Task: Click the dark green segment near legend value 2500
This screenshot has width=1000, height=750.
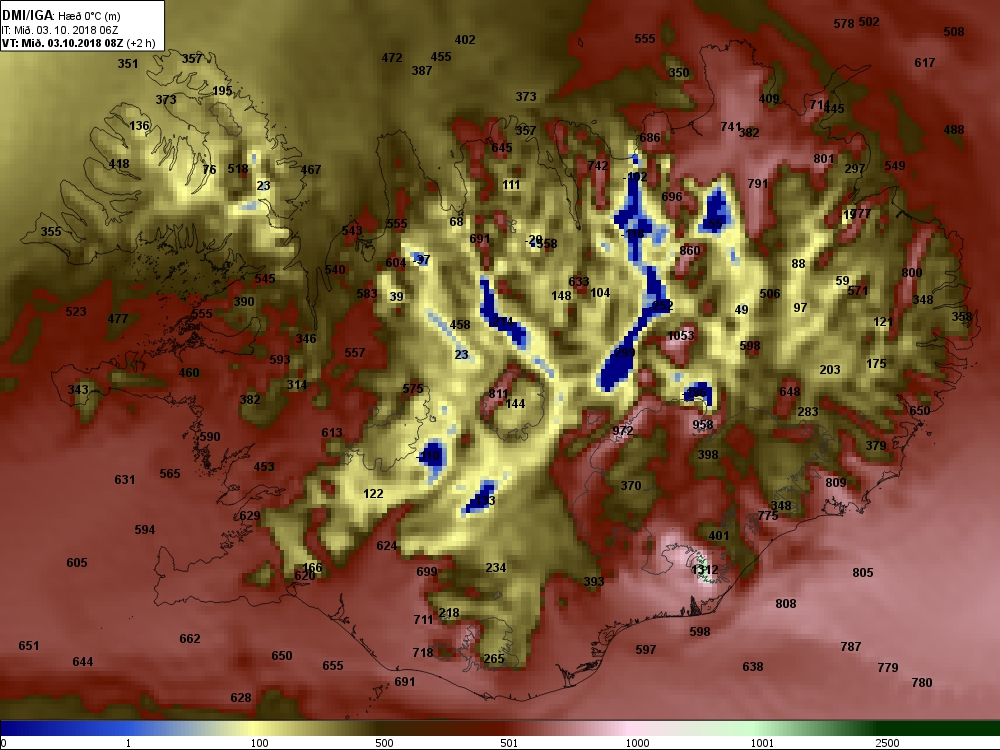Action: [938, 728]
